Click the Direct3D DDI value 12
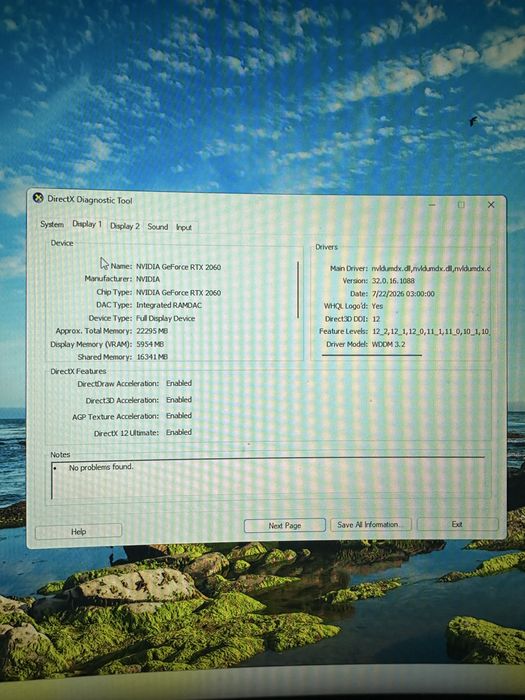 (376, 319)
